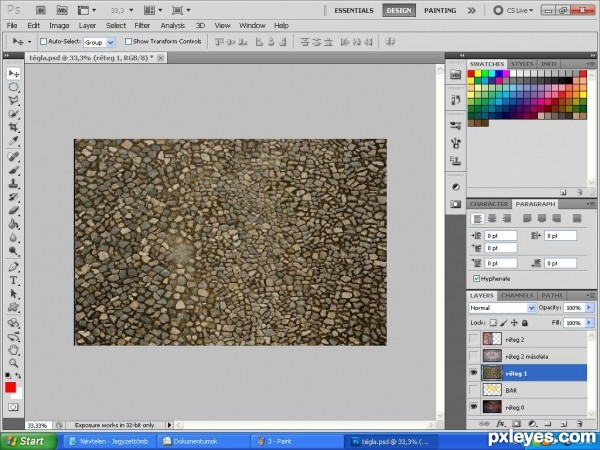Show the réteg 2 layer
The width and height of the screenshot is (600, 450).
[x=474, y=339]
